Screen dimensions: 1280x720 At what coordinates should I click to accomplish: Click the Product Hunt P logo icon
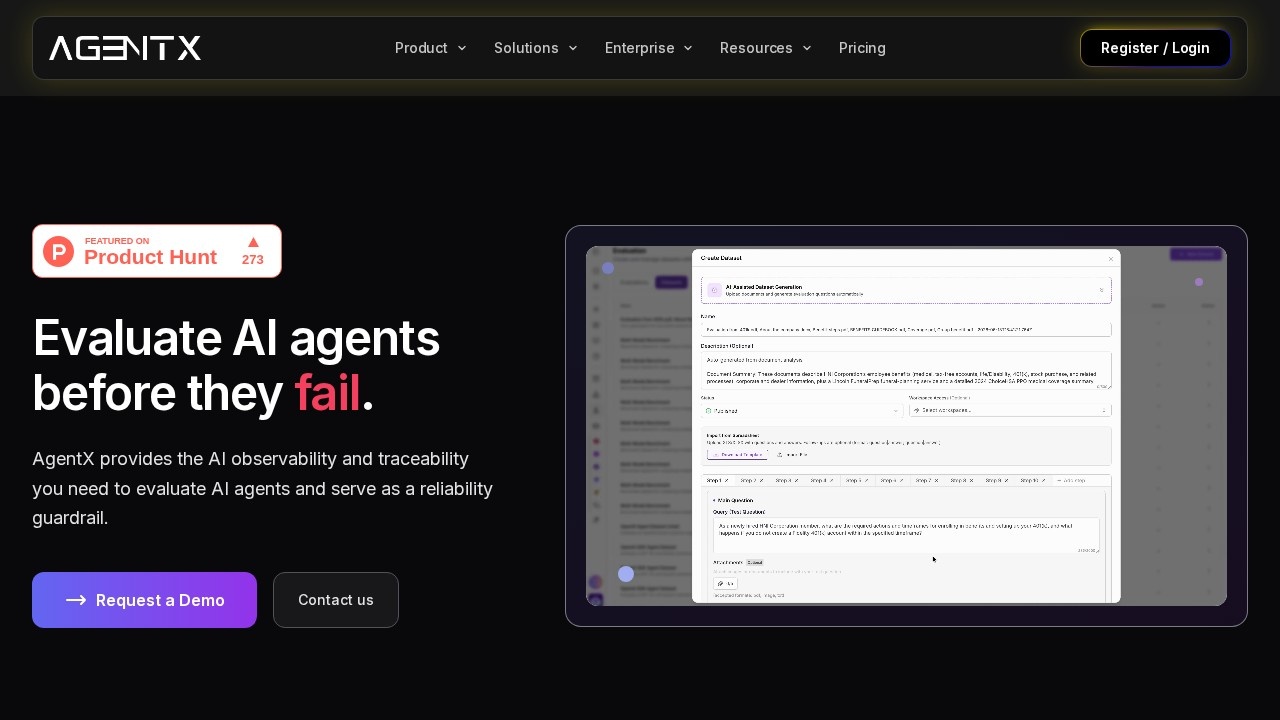coord(59,251)
